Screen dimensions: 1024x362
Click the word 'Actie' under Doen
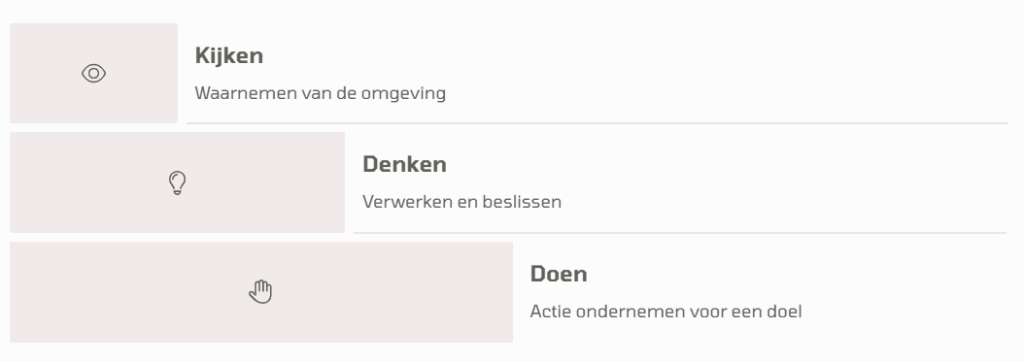[x=548, y=311]
